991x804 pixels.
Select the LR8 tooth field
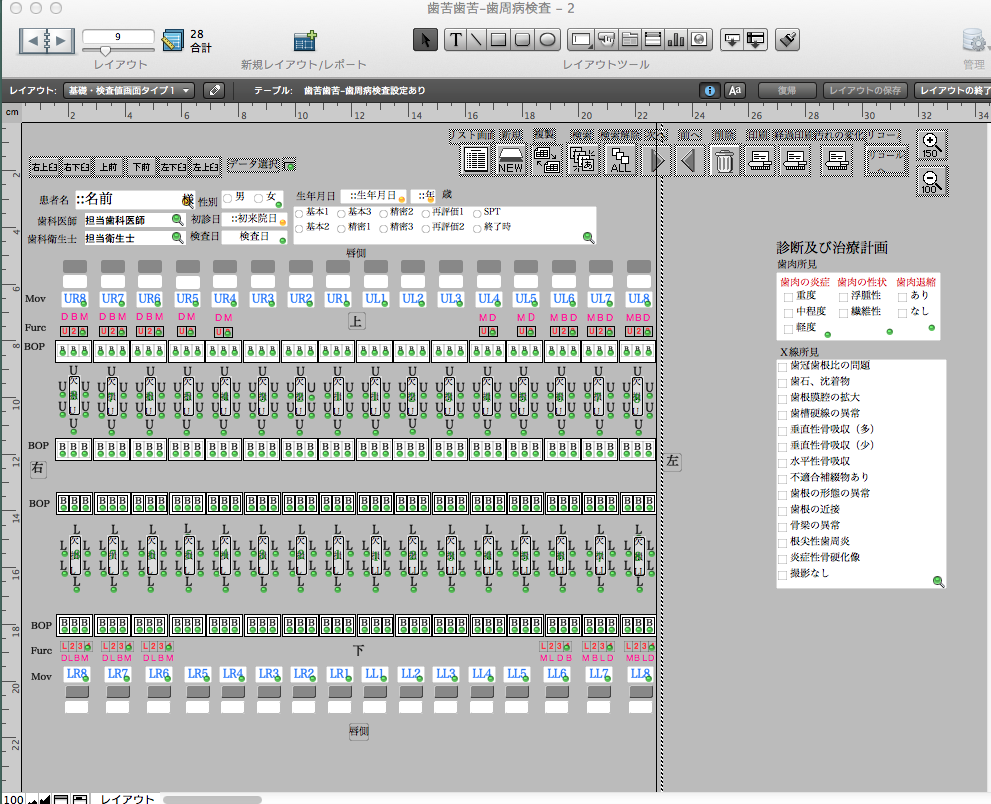point(77,674)
